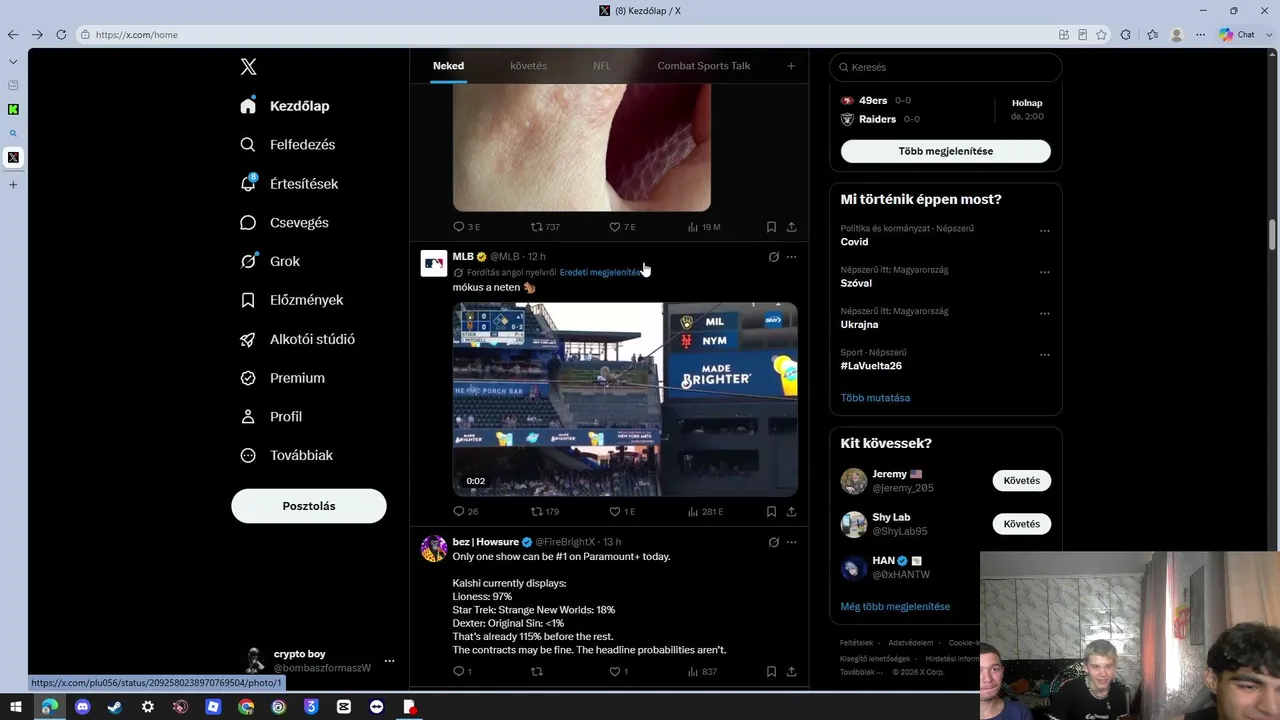Switch to Combat Sports Talk tab
The height and width of the screenshot is (720, 1280).
pos(703,66)
